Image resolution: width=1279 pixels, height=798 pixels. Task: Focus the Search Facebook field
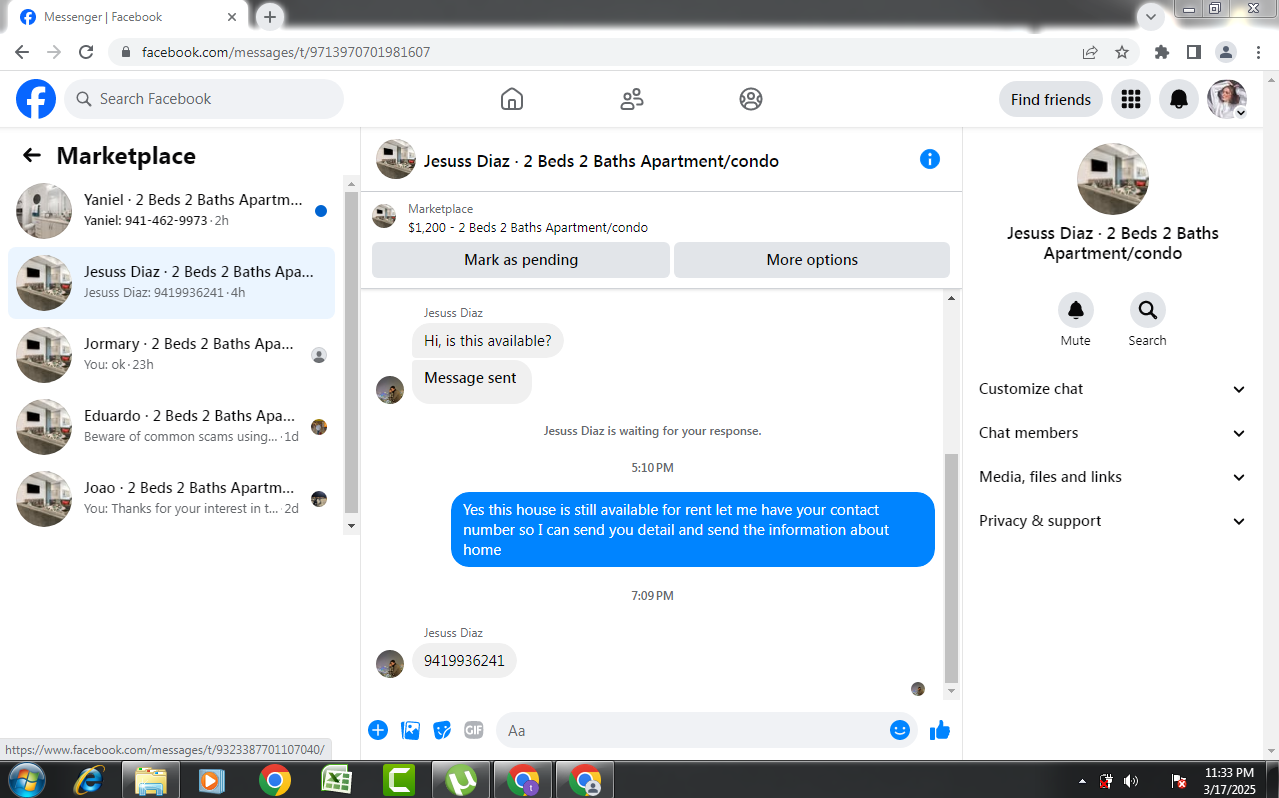(x=204, y=99)
